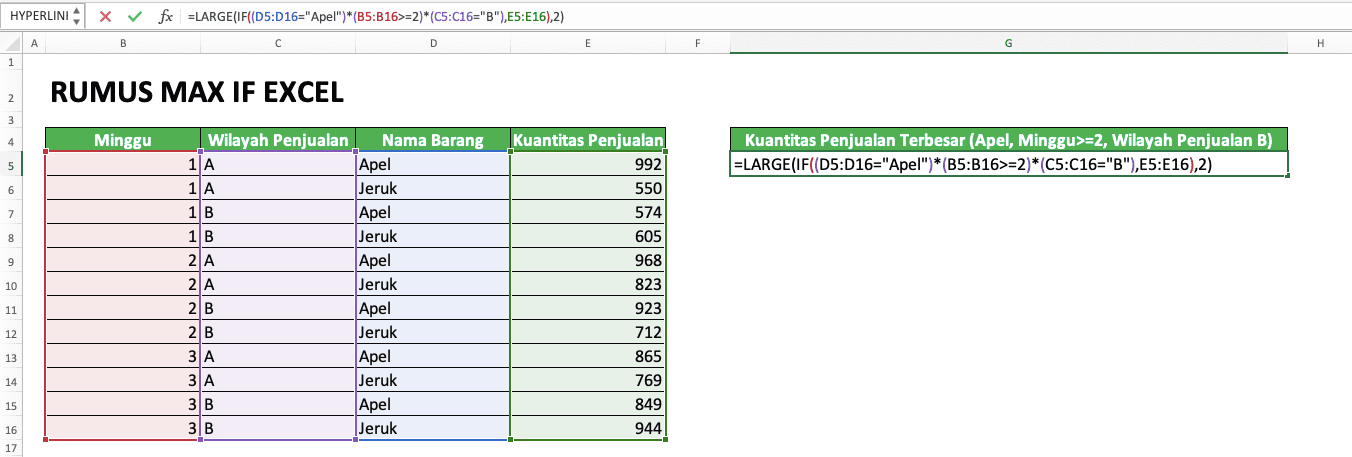The image size is (1352, 457).
Task: Click region A in the row with 968
Action: pos(277,260)
